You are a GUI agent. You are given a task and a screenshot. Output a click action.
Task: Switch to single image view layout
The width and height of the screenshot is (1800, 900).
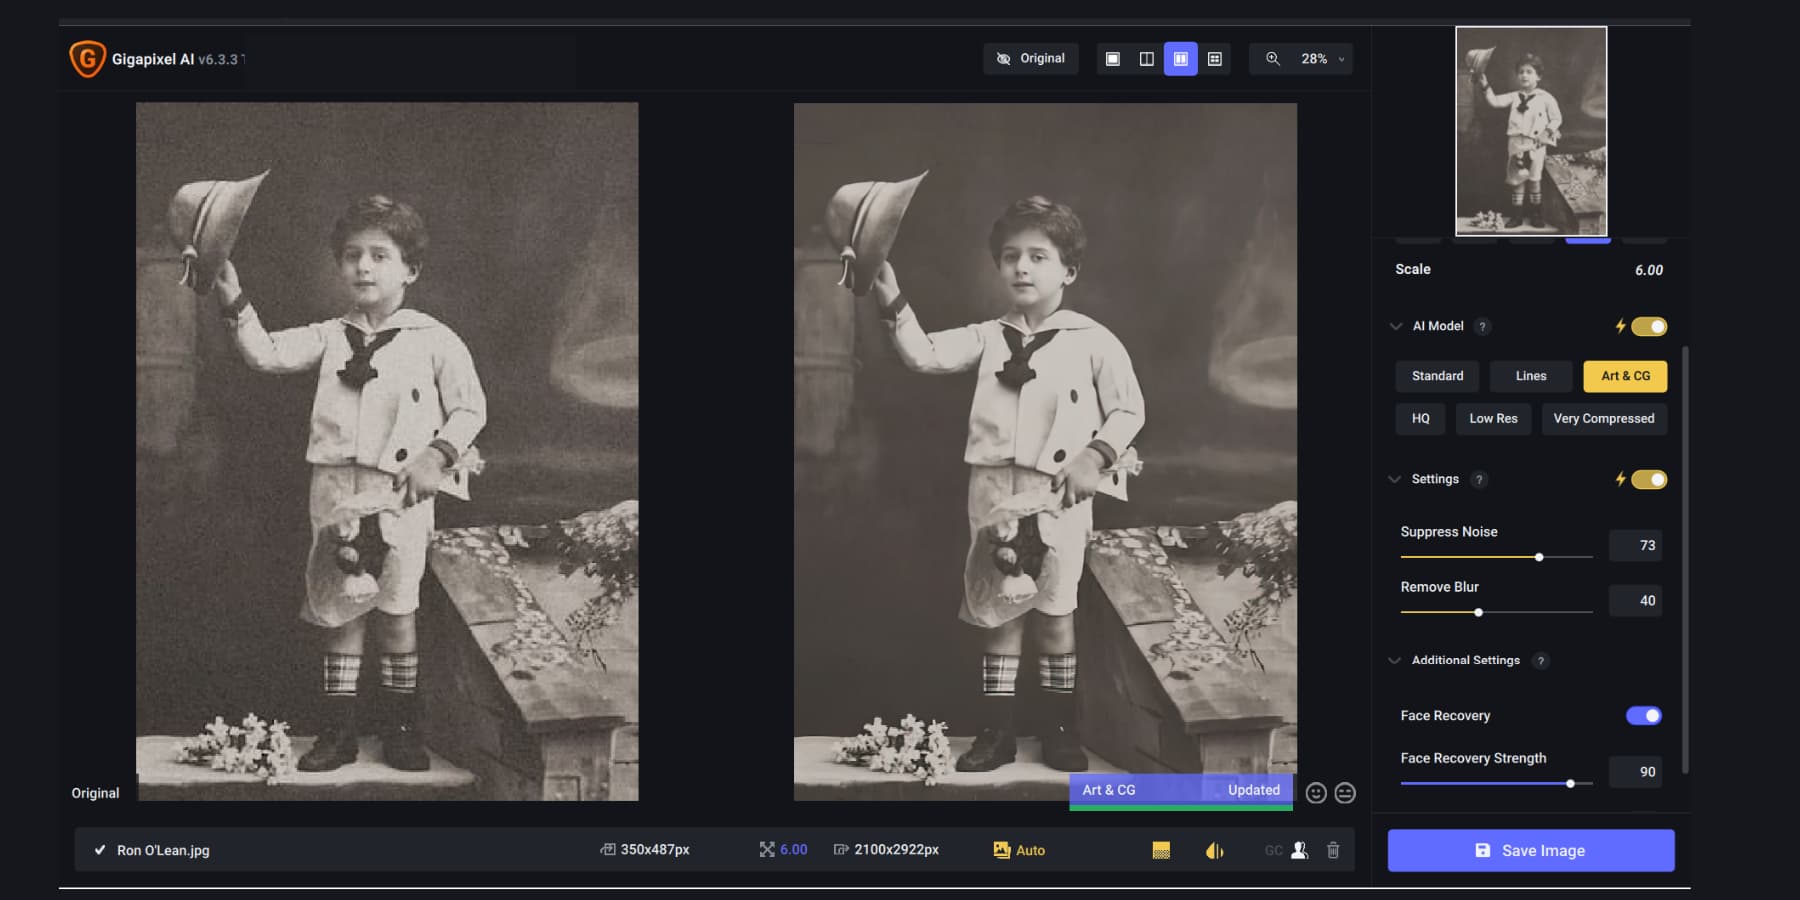point(1110,58)
